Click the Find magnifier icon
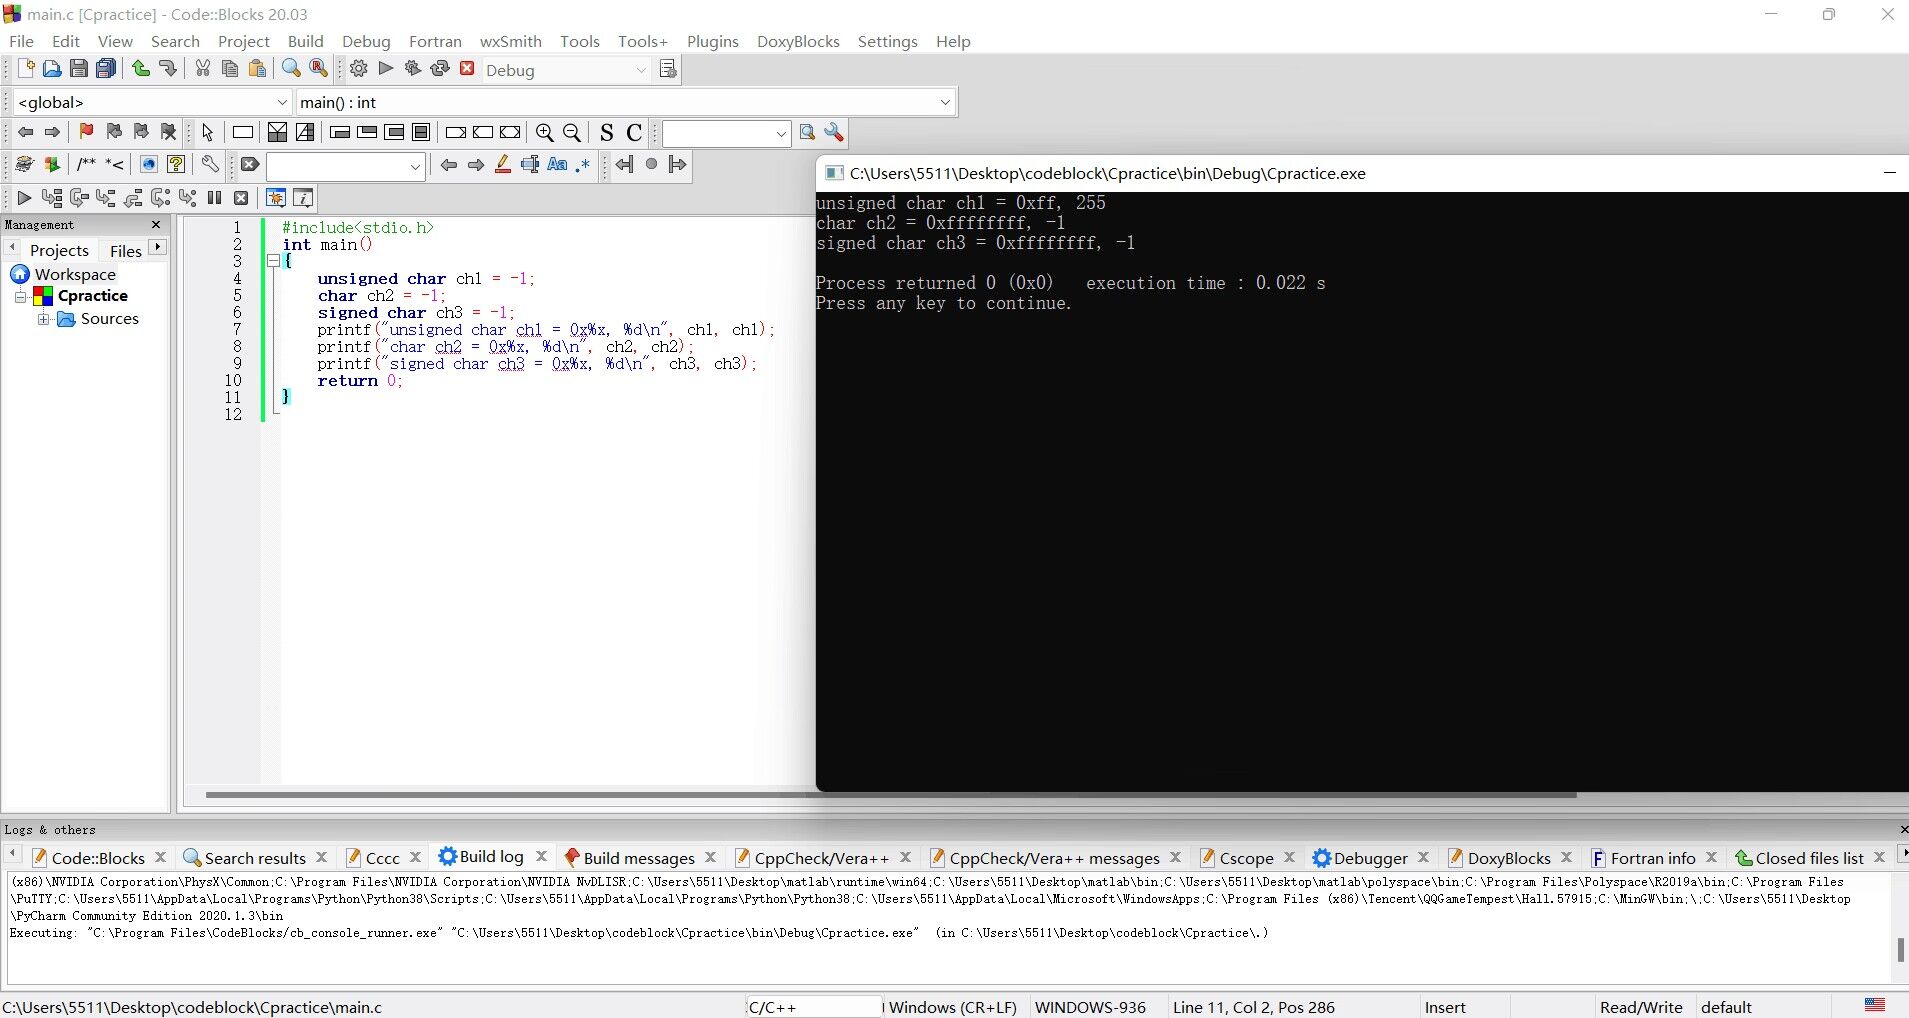Viewport: 1909px width, 1018px height. pyautogui.click(x=291, y=69)
